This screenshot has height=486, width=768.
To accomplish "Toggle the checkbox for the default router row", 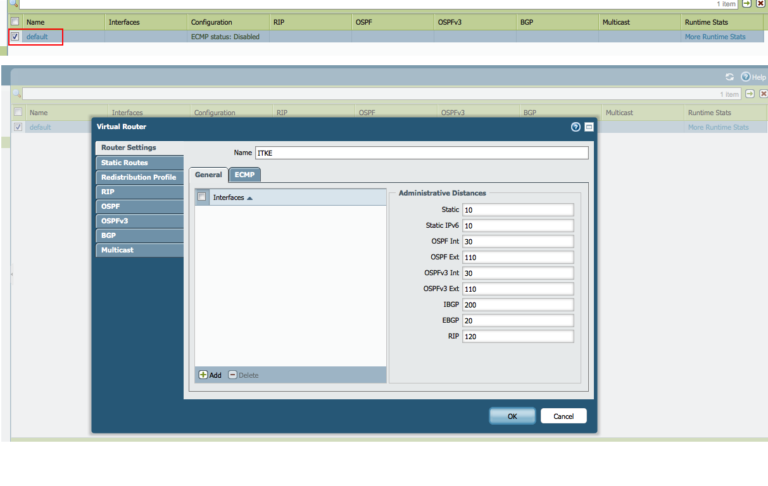I will (16, 37).
